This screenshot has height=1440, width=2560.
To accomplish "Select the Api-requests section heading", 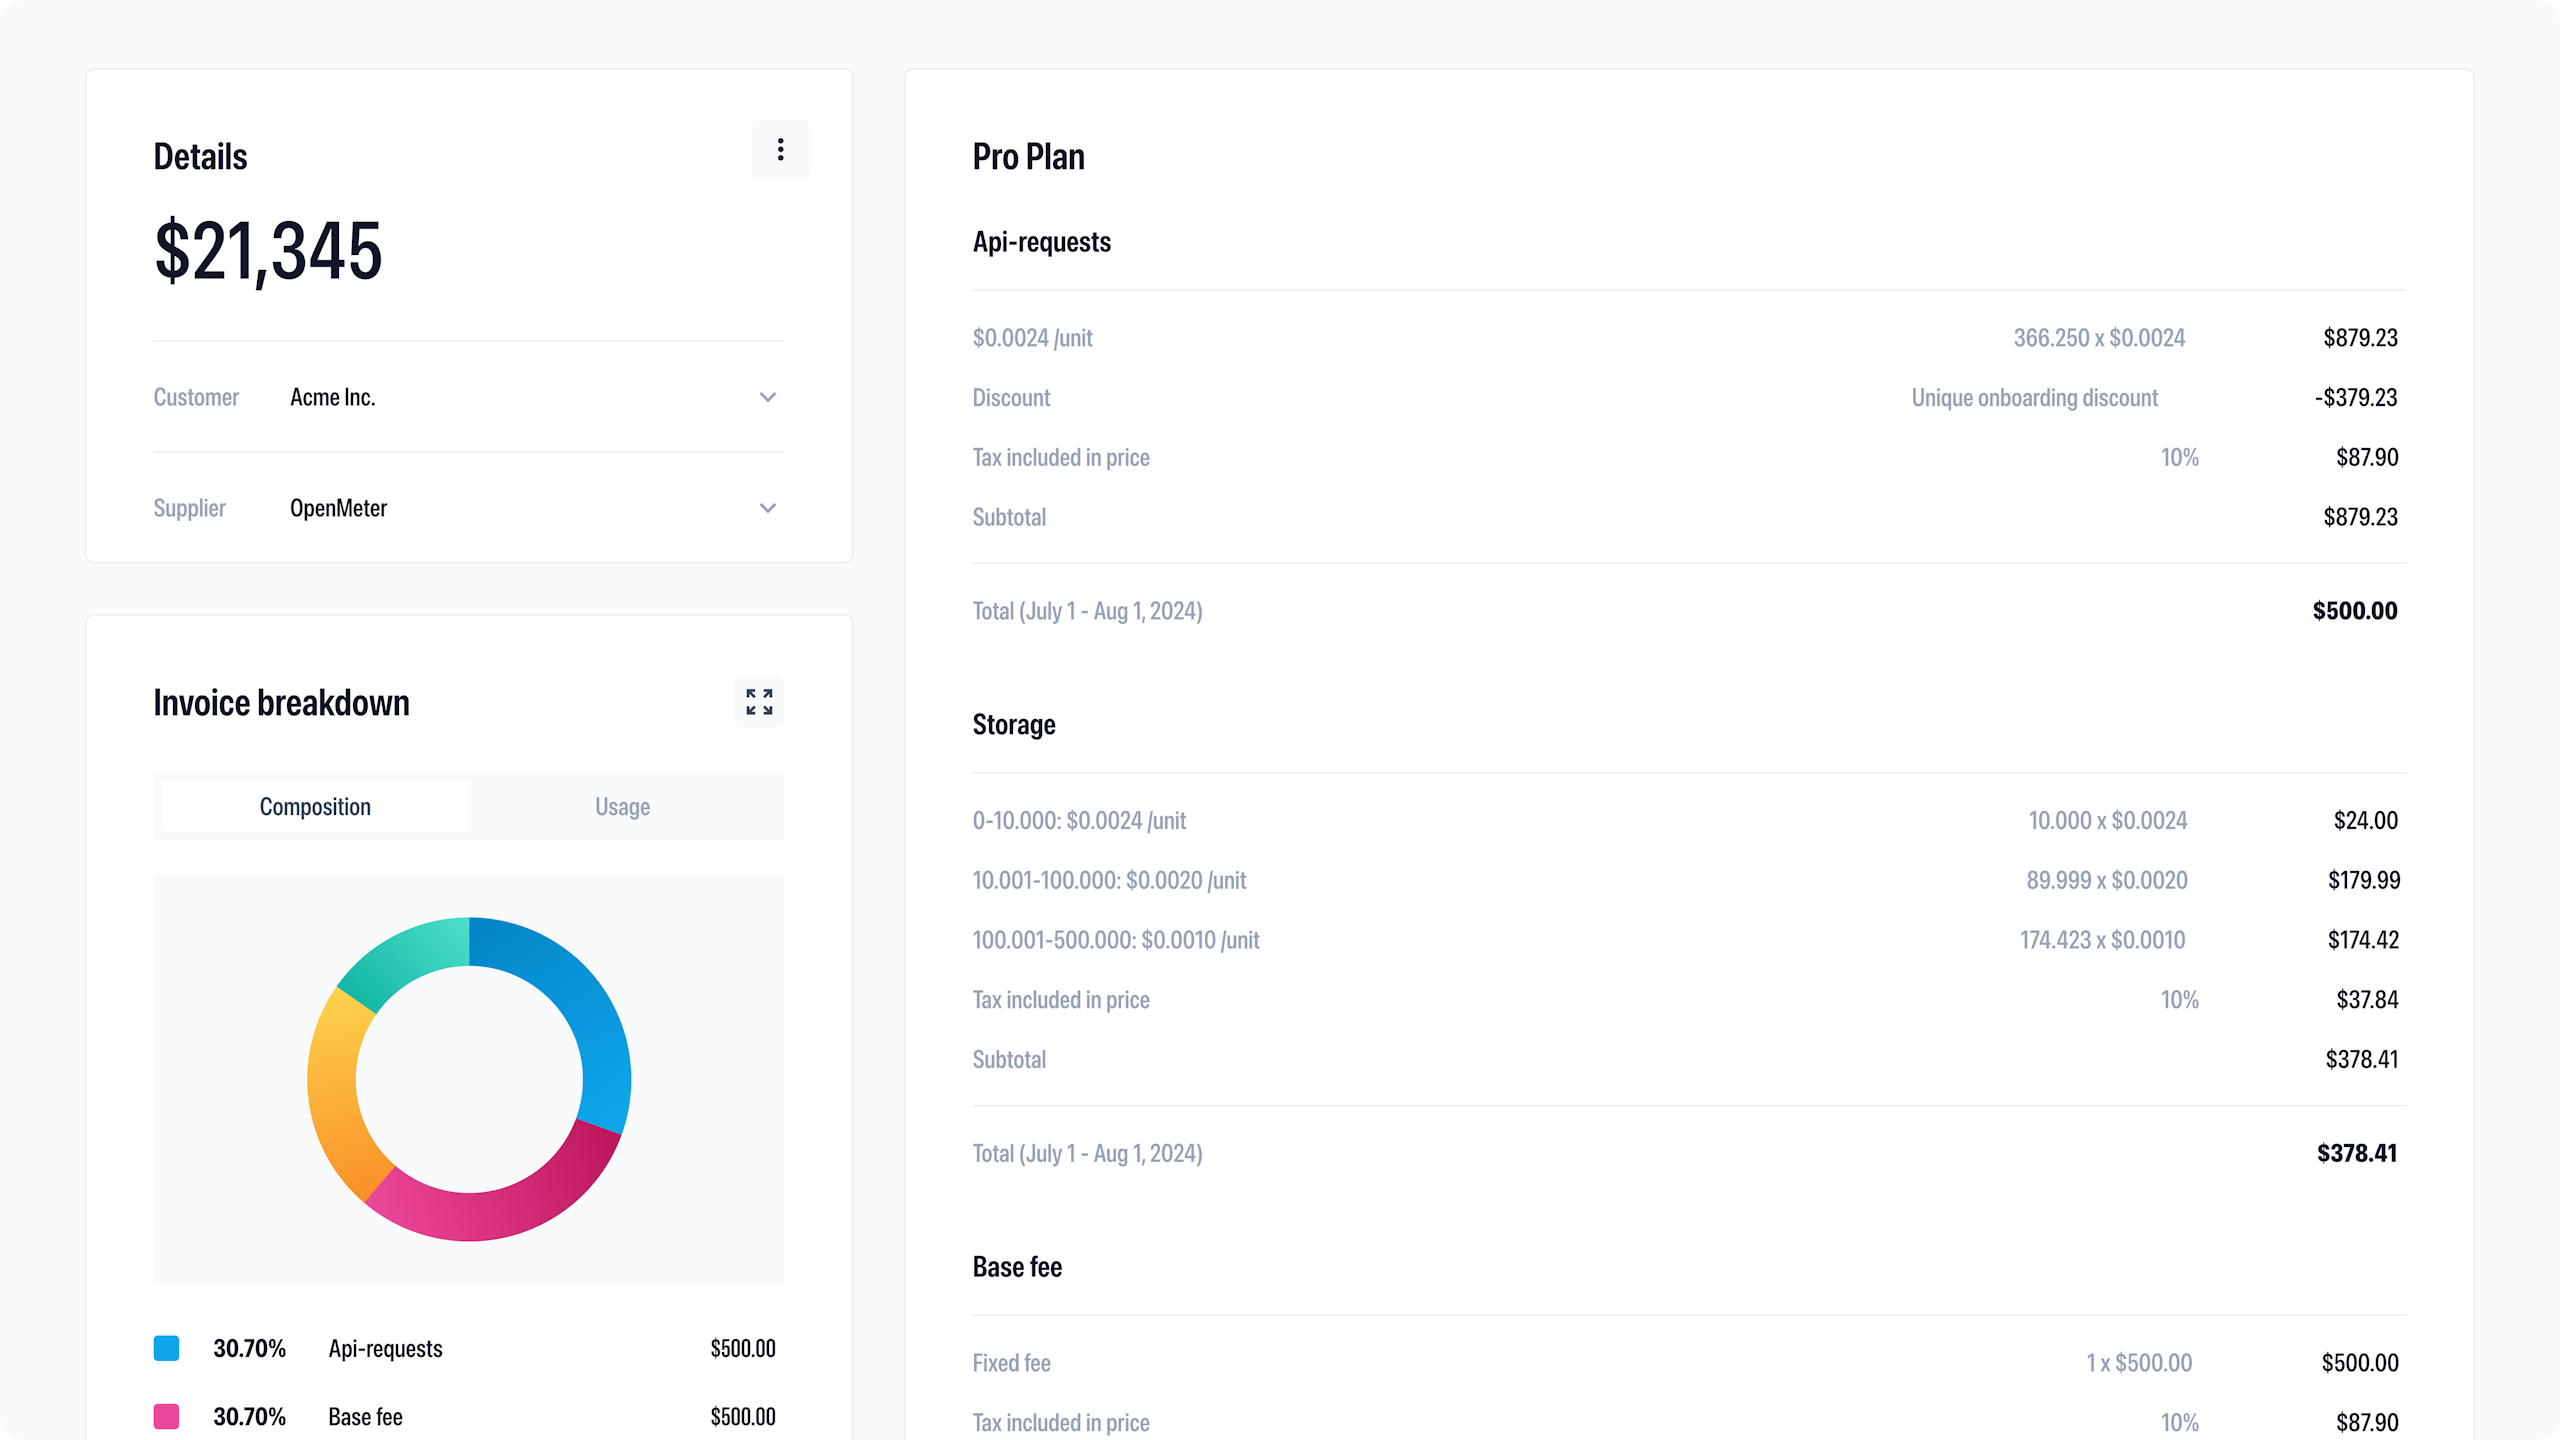I will click(x=1041, y=242).
